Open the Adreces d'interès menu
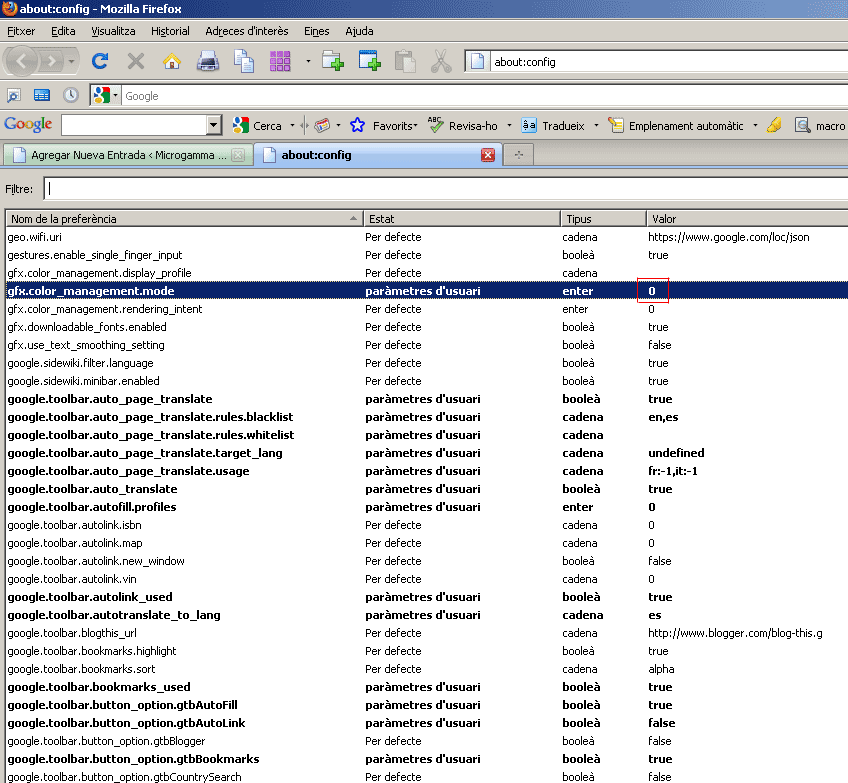The width and height of the screenshot is (848, 783). (x=247, y=31)
